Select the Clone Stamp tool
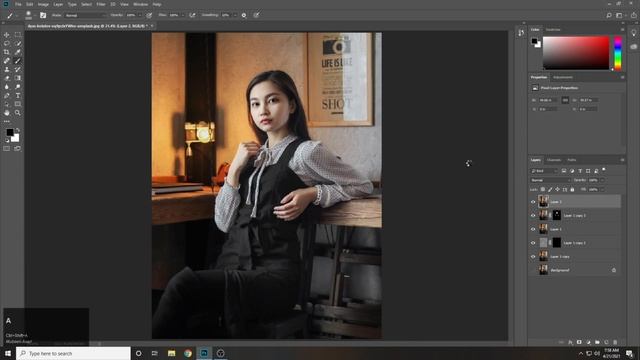The height and width of the screenshot is (360, 640). point(7,69)
